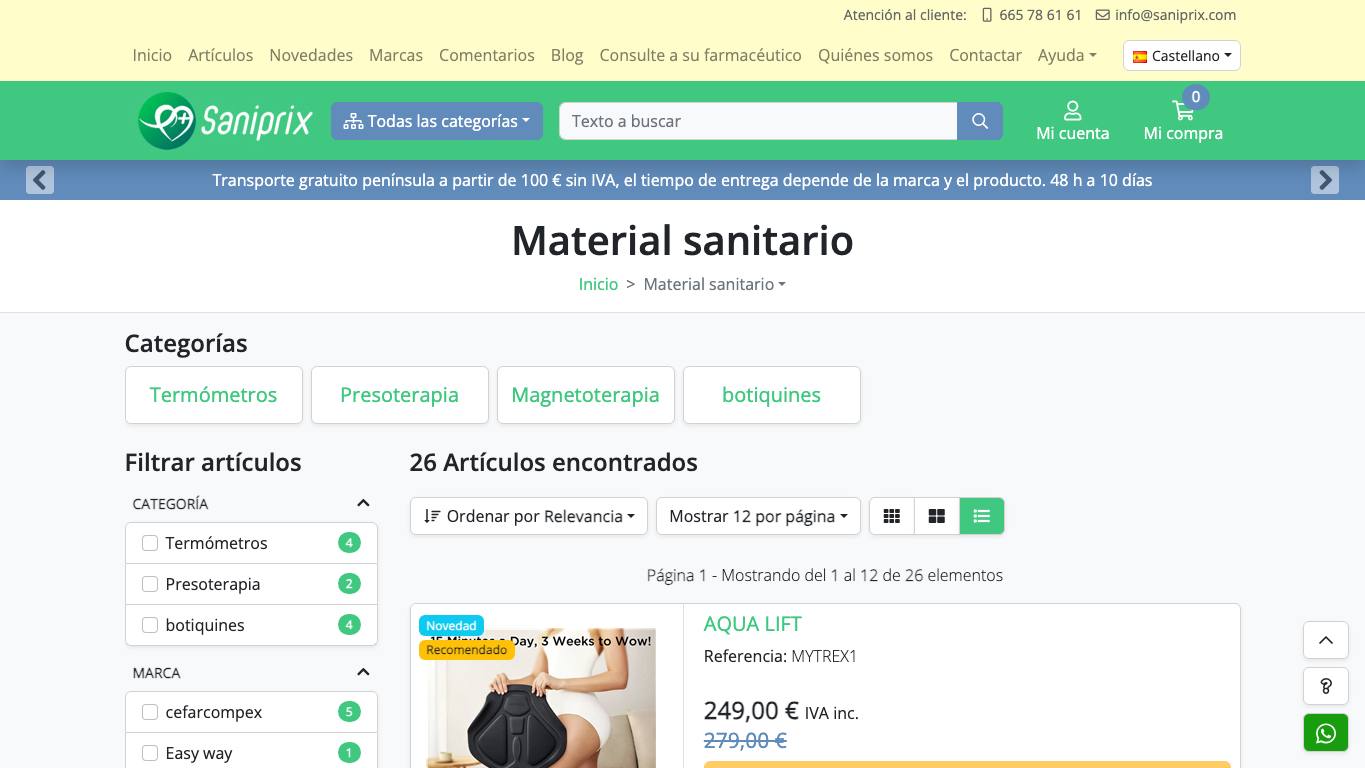Click phone number 665 78 61 61

(1040, 15)
